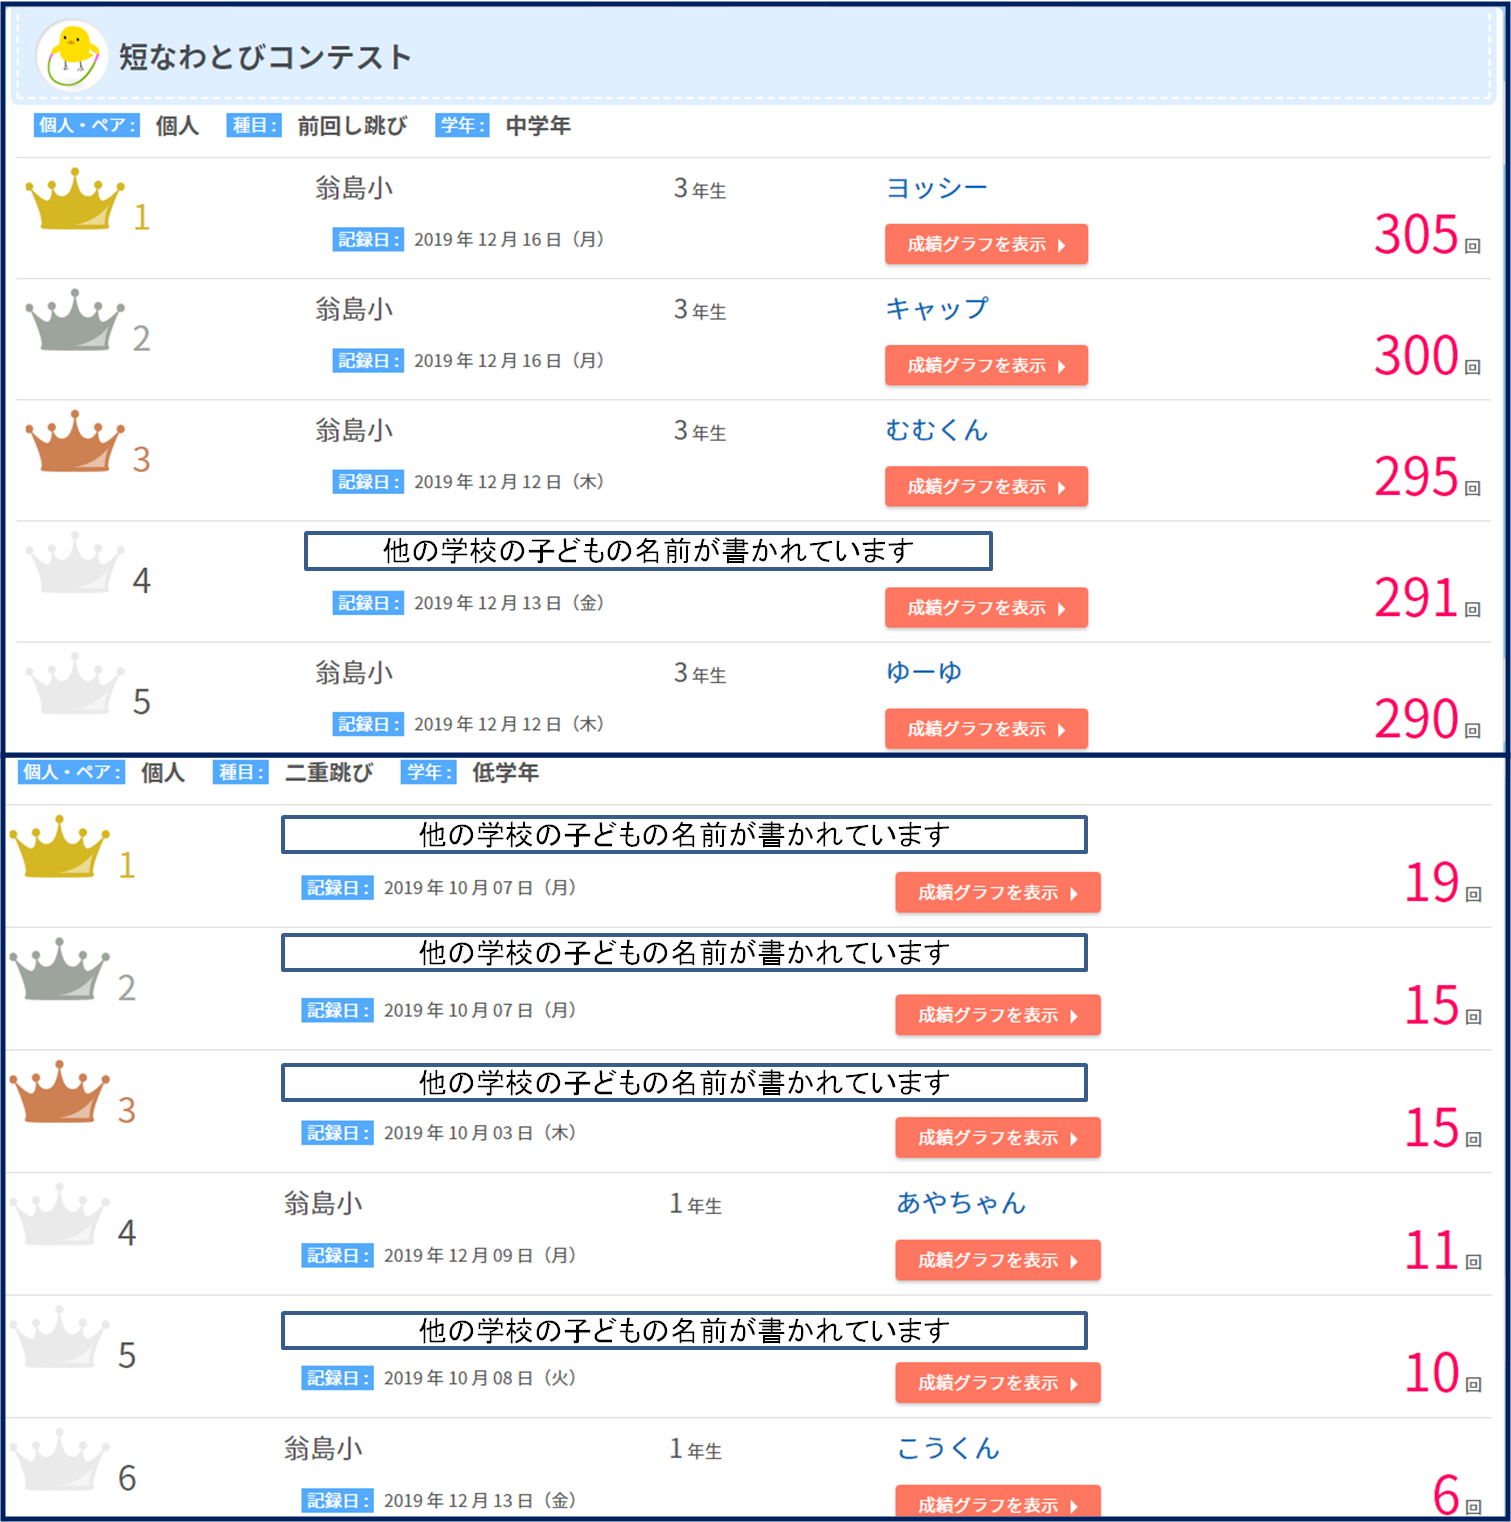1511x1522 pixels.
Task: Click 1年生 in the あやちゃん row
Action: 696,1205
